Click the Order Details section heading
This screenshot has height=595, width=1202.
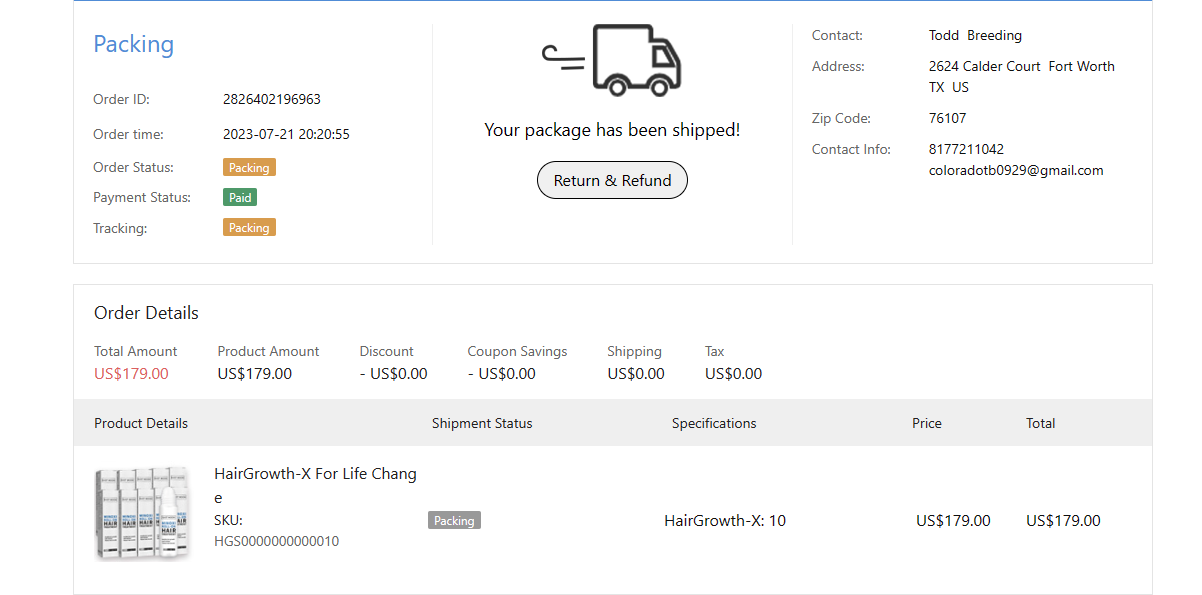146,313
